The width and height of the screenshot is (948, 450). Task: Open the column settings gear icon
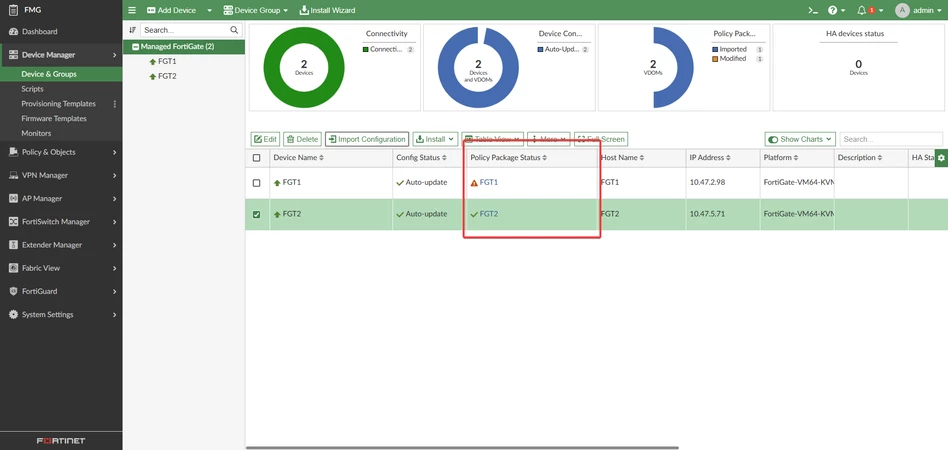point(941,158)
